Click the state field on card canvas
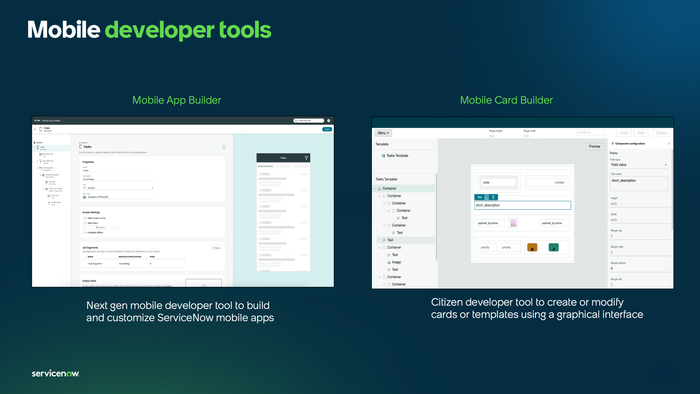700x394 pixels. click(498, 182)
